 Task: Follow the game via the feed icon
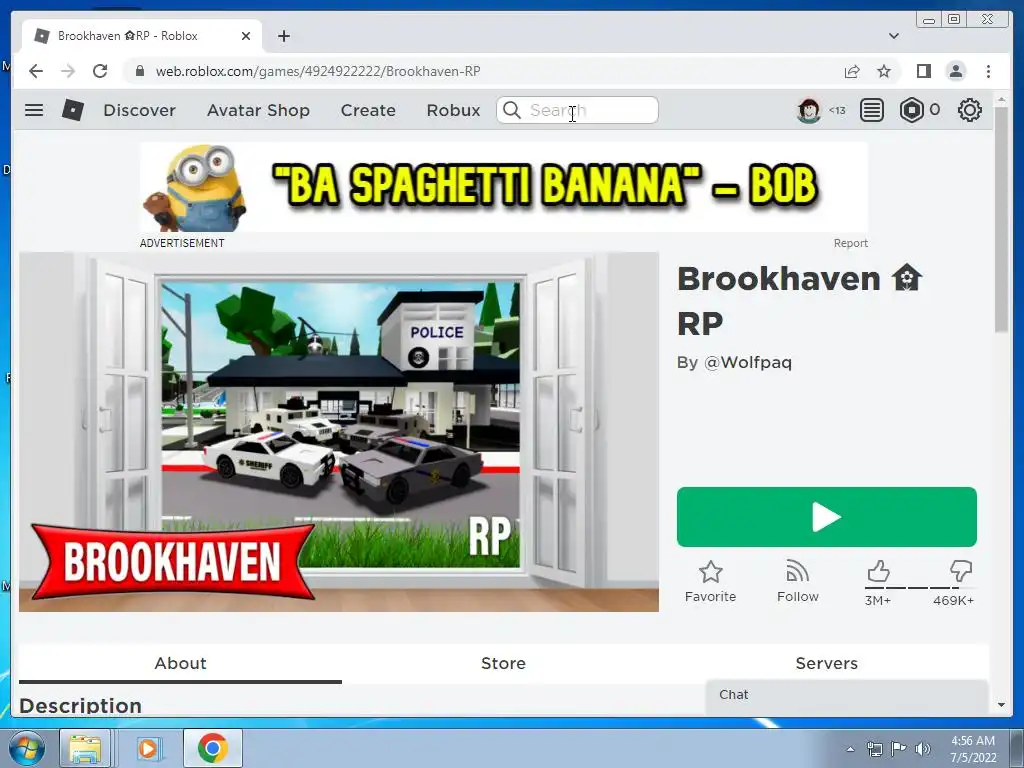(797, 571)
